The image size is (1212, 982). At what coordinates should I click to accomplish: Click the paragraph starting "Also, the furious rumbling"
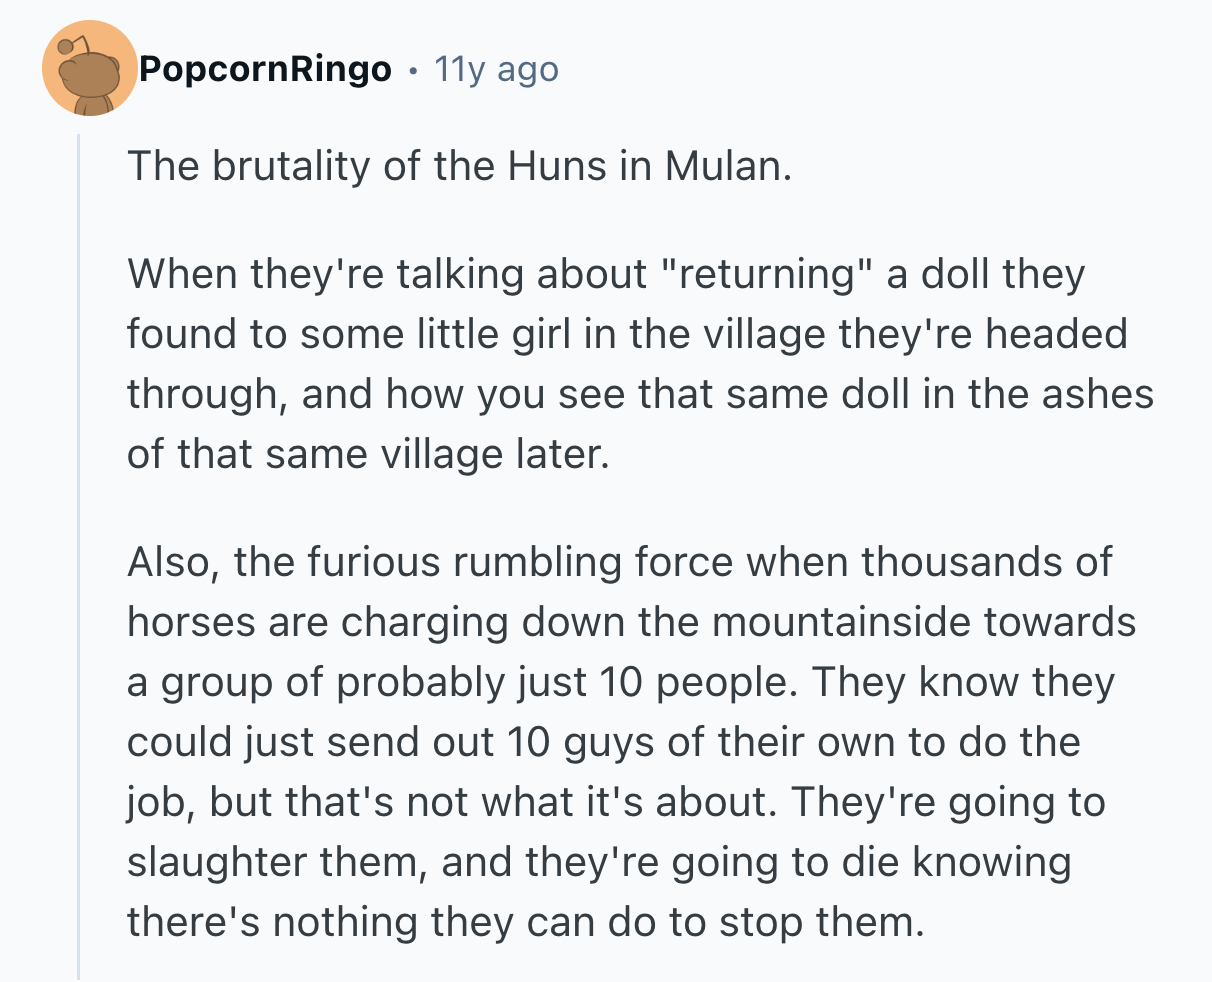(x=630, y=742)
